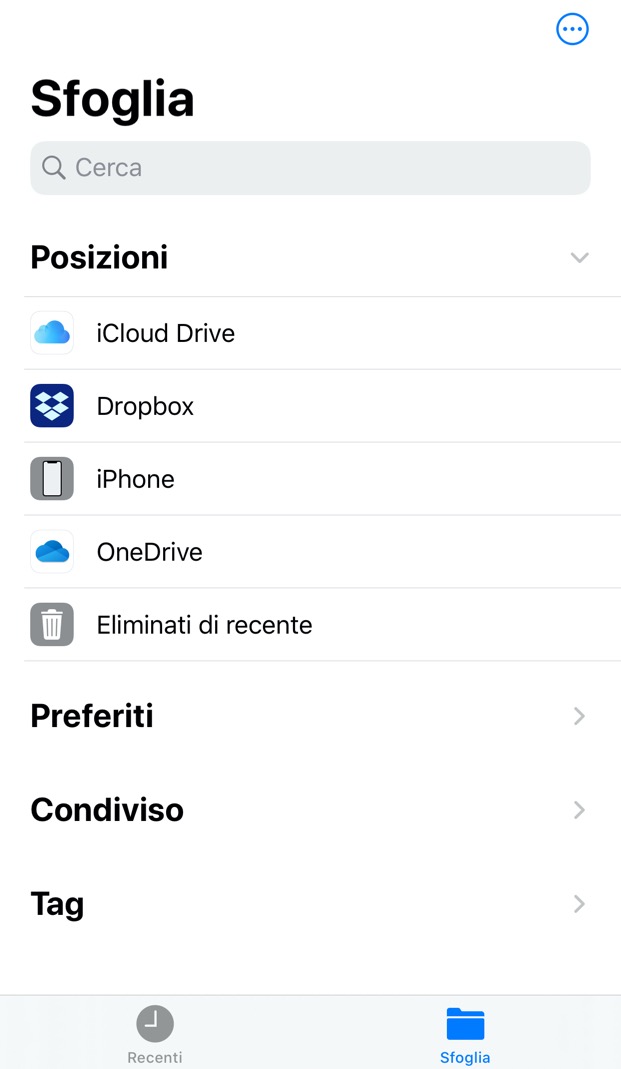Viewport: 621px width, 1069px height.
Task: Tap the Recenti clock icon
Action: [155, 1023]
